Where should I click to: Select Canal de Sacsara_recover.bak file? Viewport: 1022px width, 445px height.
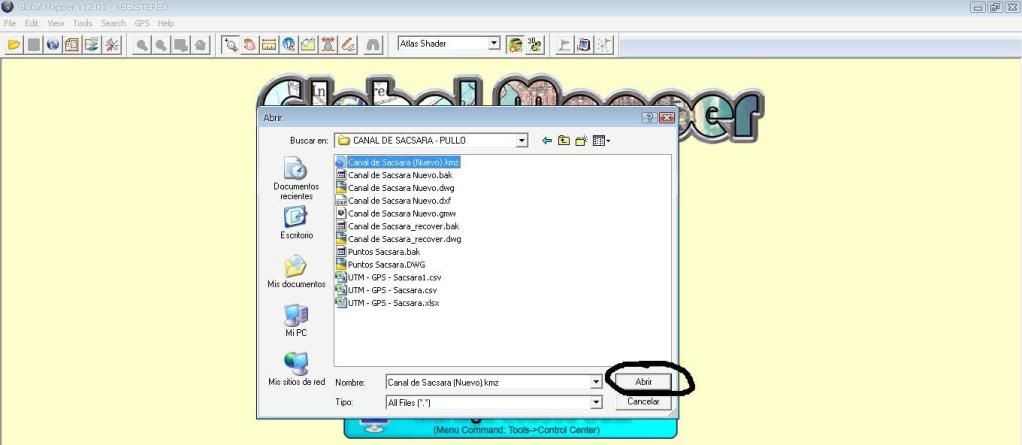pyautogui.click(x=398, y=226)
